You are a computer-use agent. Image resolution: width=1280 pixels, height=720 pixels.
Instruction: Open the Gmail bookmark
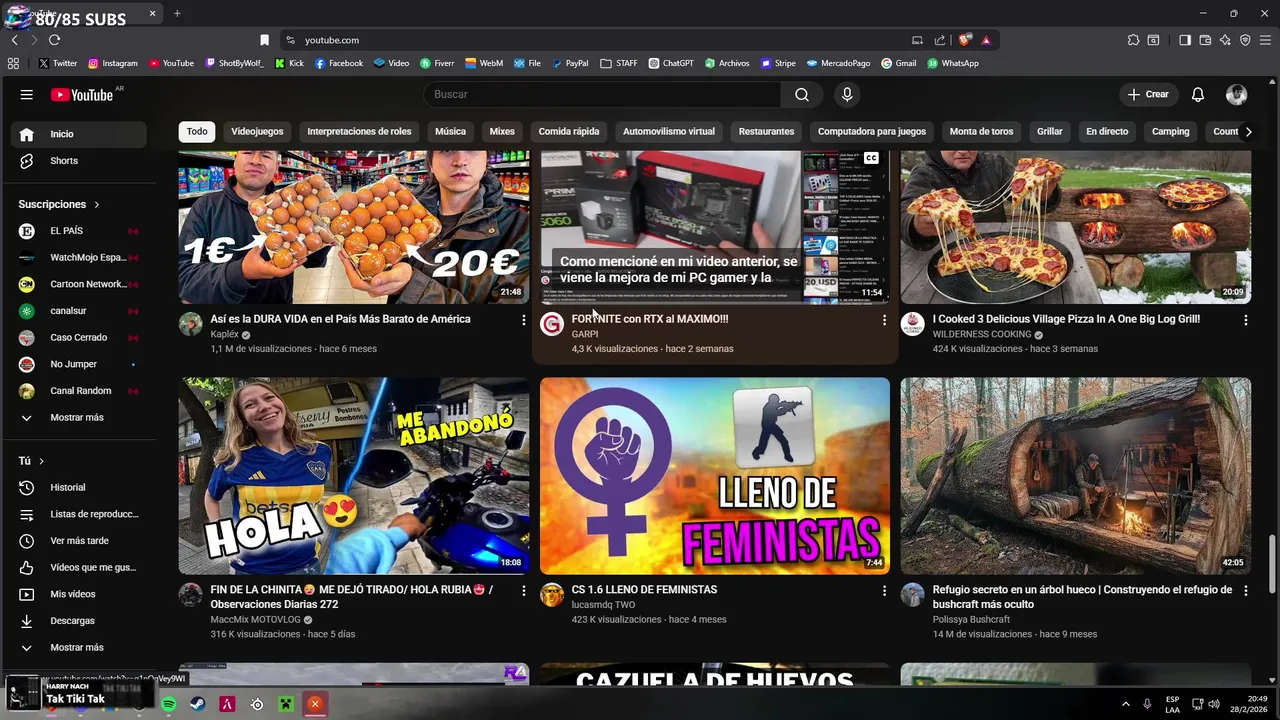pyautogui.click(x=898, y=63)
